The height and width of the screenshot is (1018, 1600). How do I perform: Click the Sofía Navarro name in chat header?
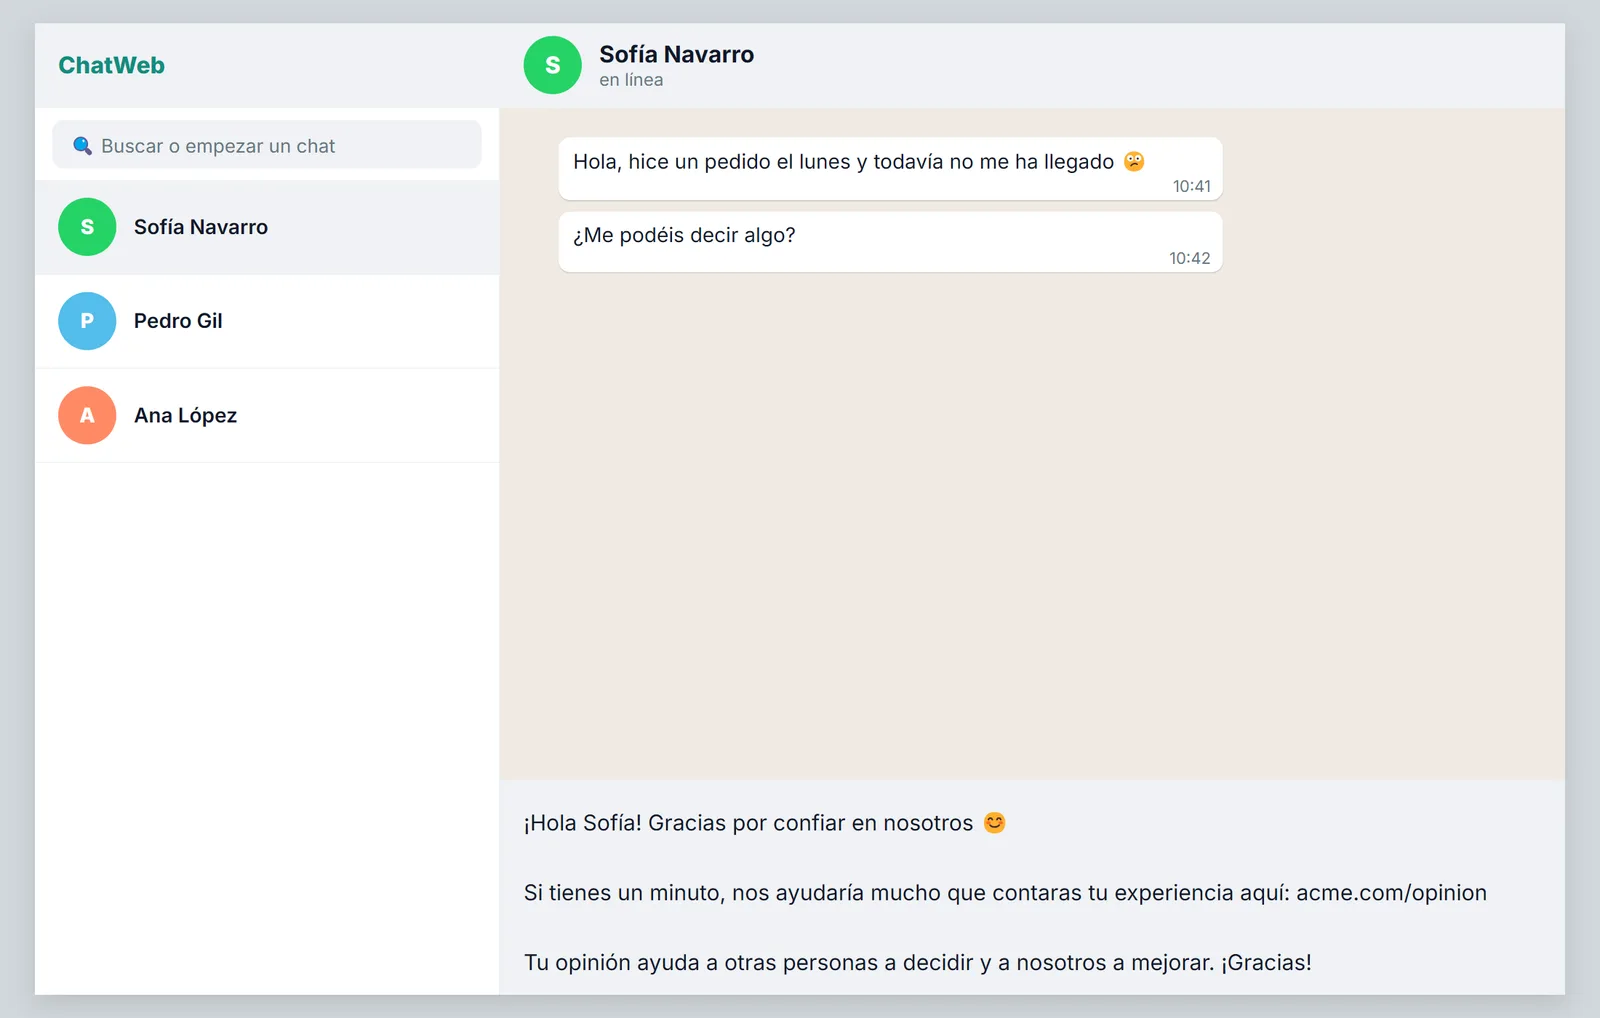[x=676, y=54]
